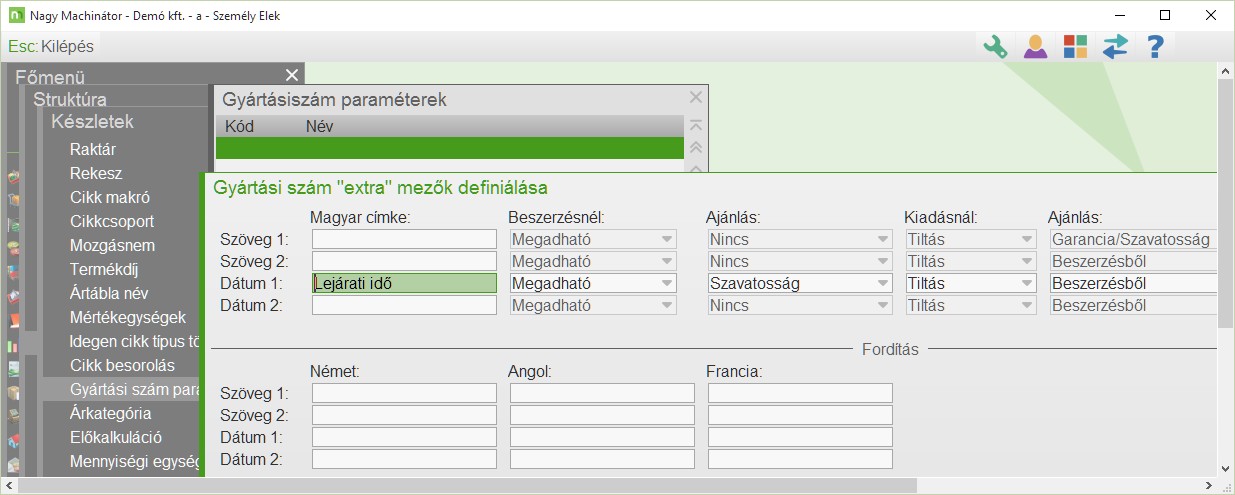Click the horizontal scrollbar right arrow
The height and width of the screenshot is (495, 1235).
(x=1209, y=485)
